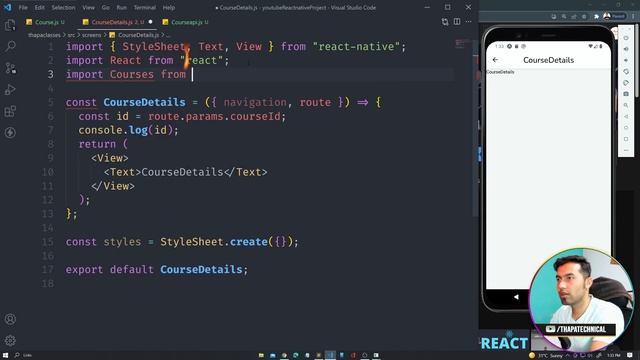Open the View menu
The image size is (640, 360).
click(x=88, y=7)
